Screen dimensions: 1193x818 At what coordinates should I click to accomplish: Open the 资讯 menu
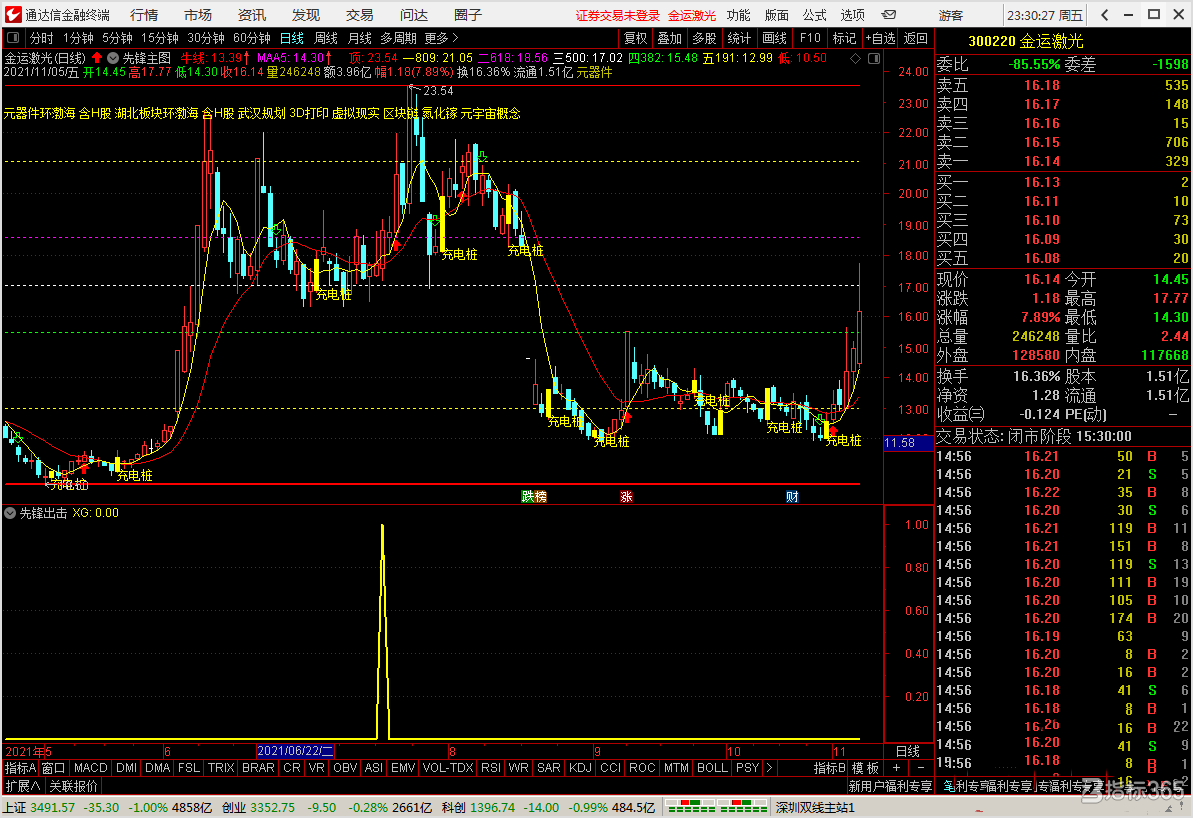[x=252, y=14]
